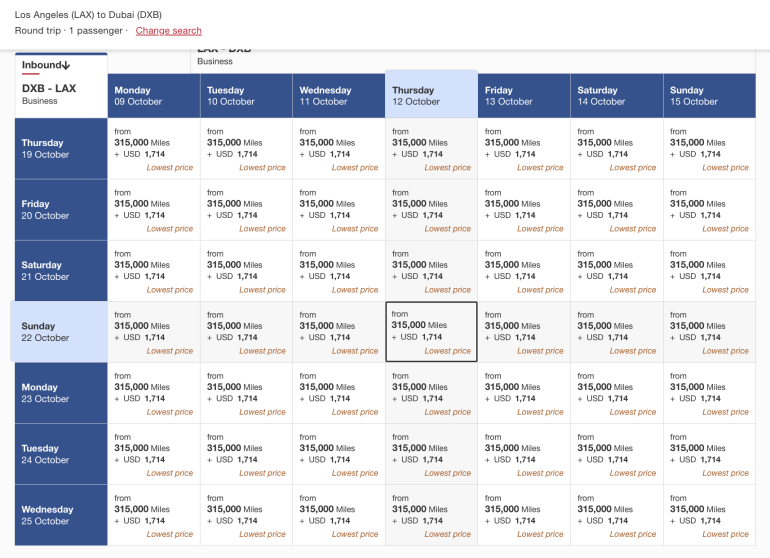Select Saturday 14 October column header
This screenshot has width=770, height=558.
coord(616,96)
